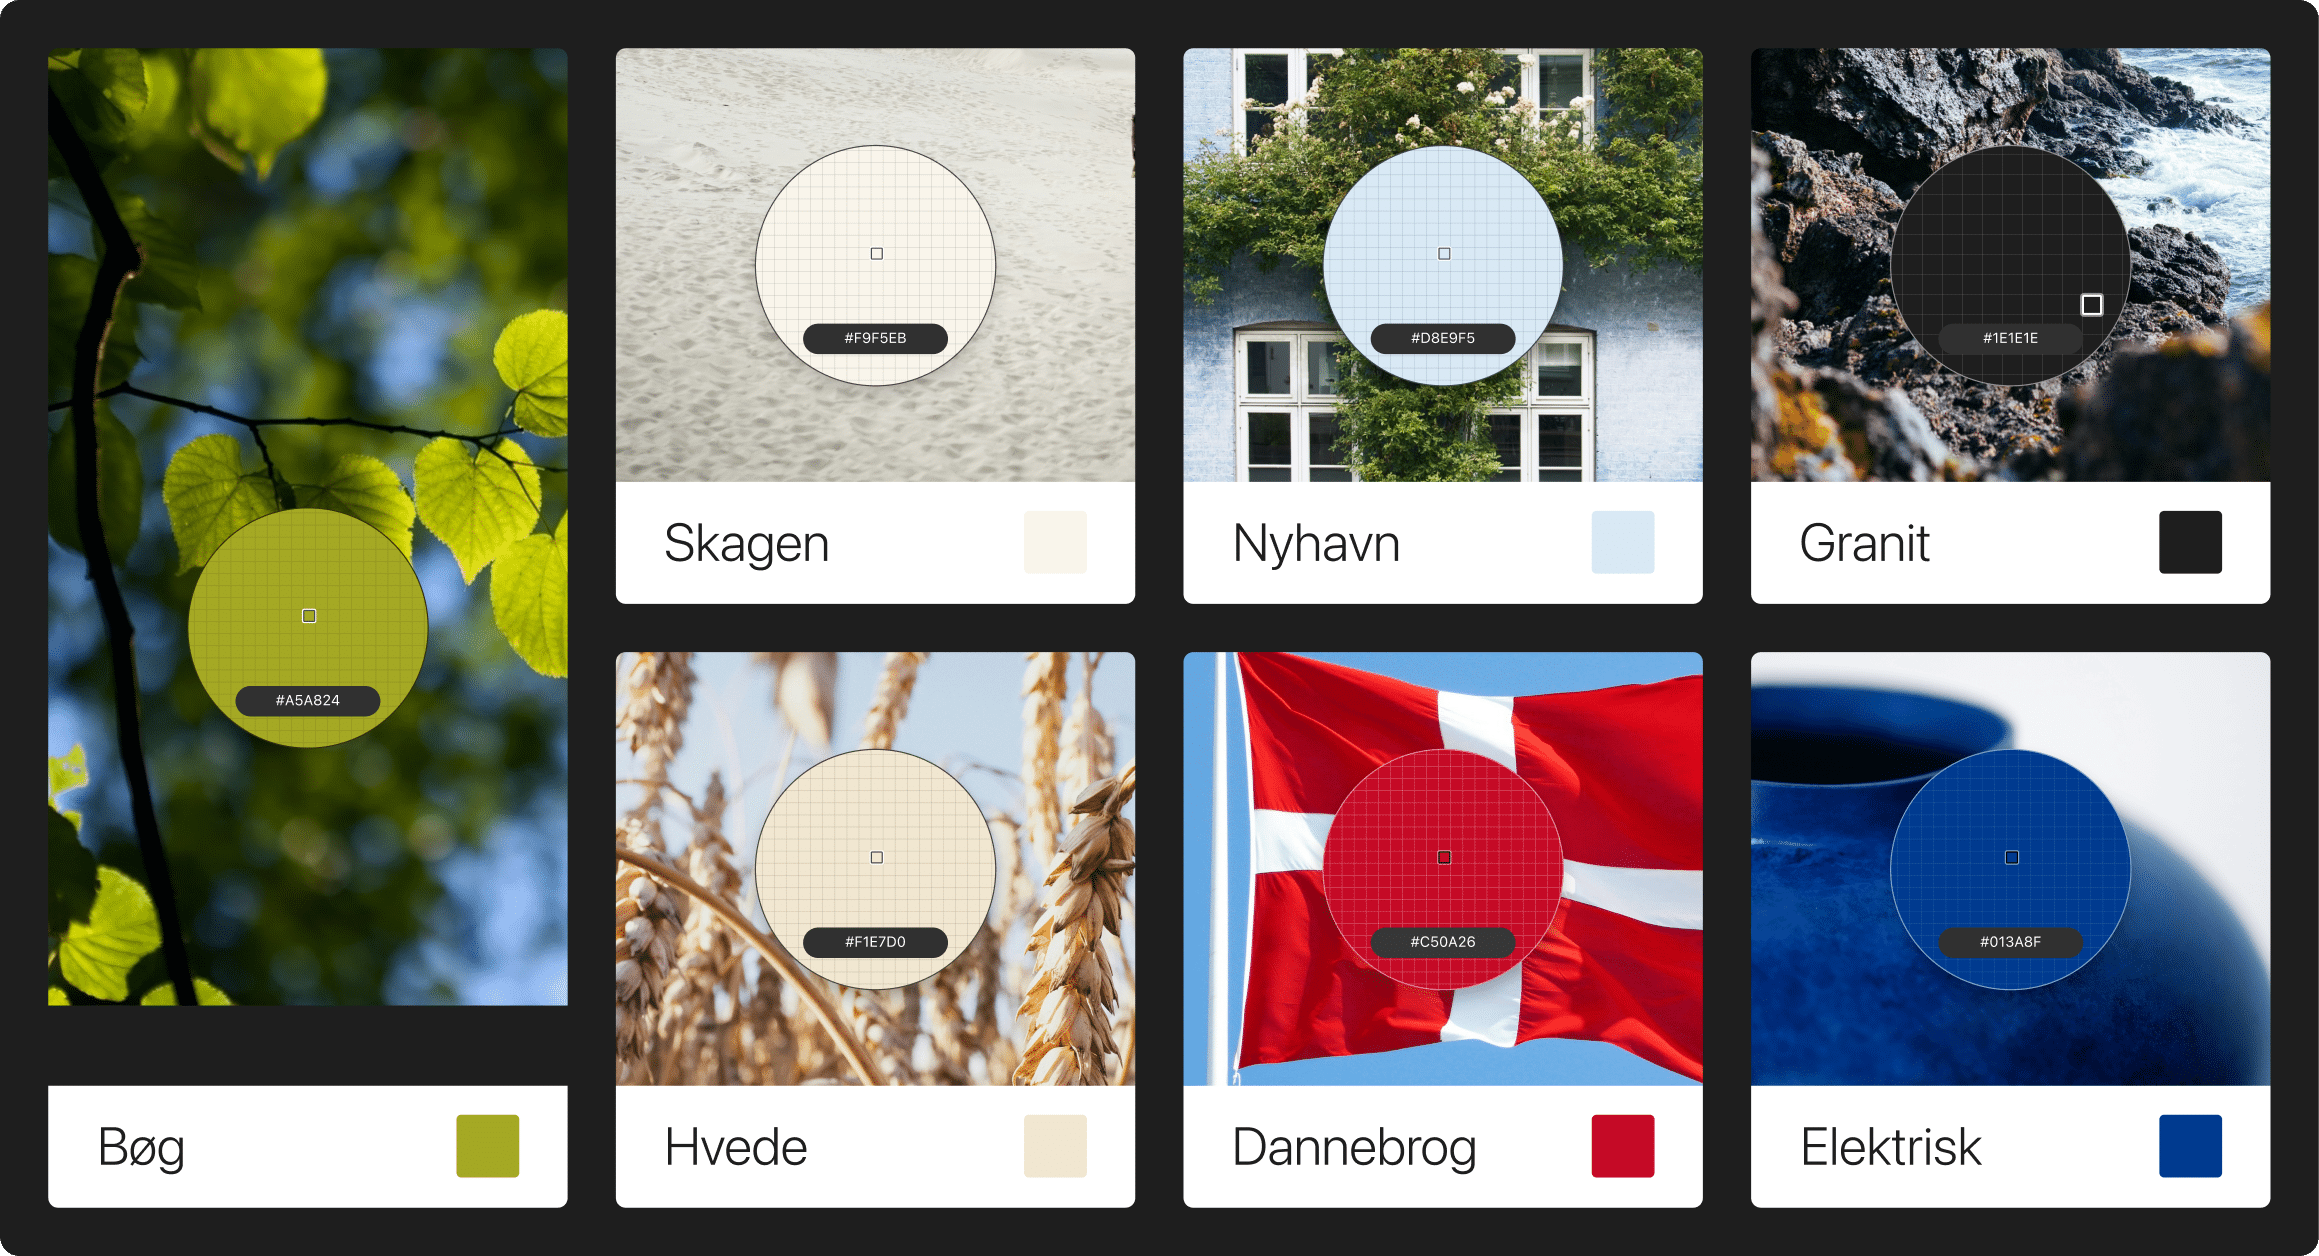The image size is (2319, 1256).
Task: Click the center pixel marker in Bøg loupe
Action: pos(309,616)
